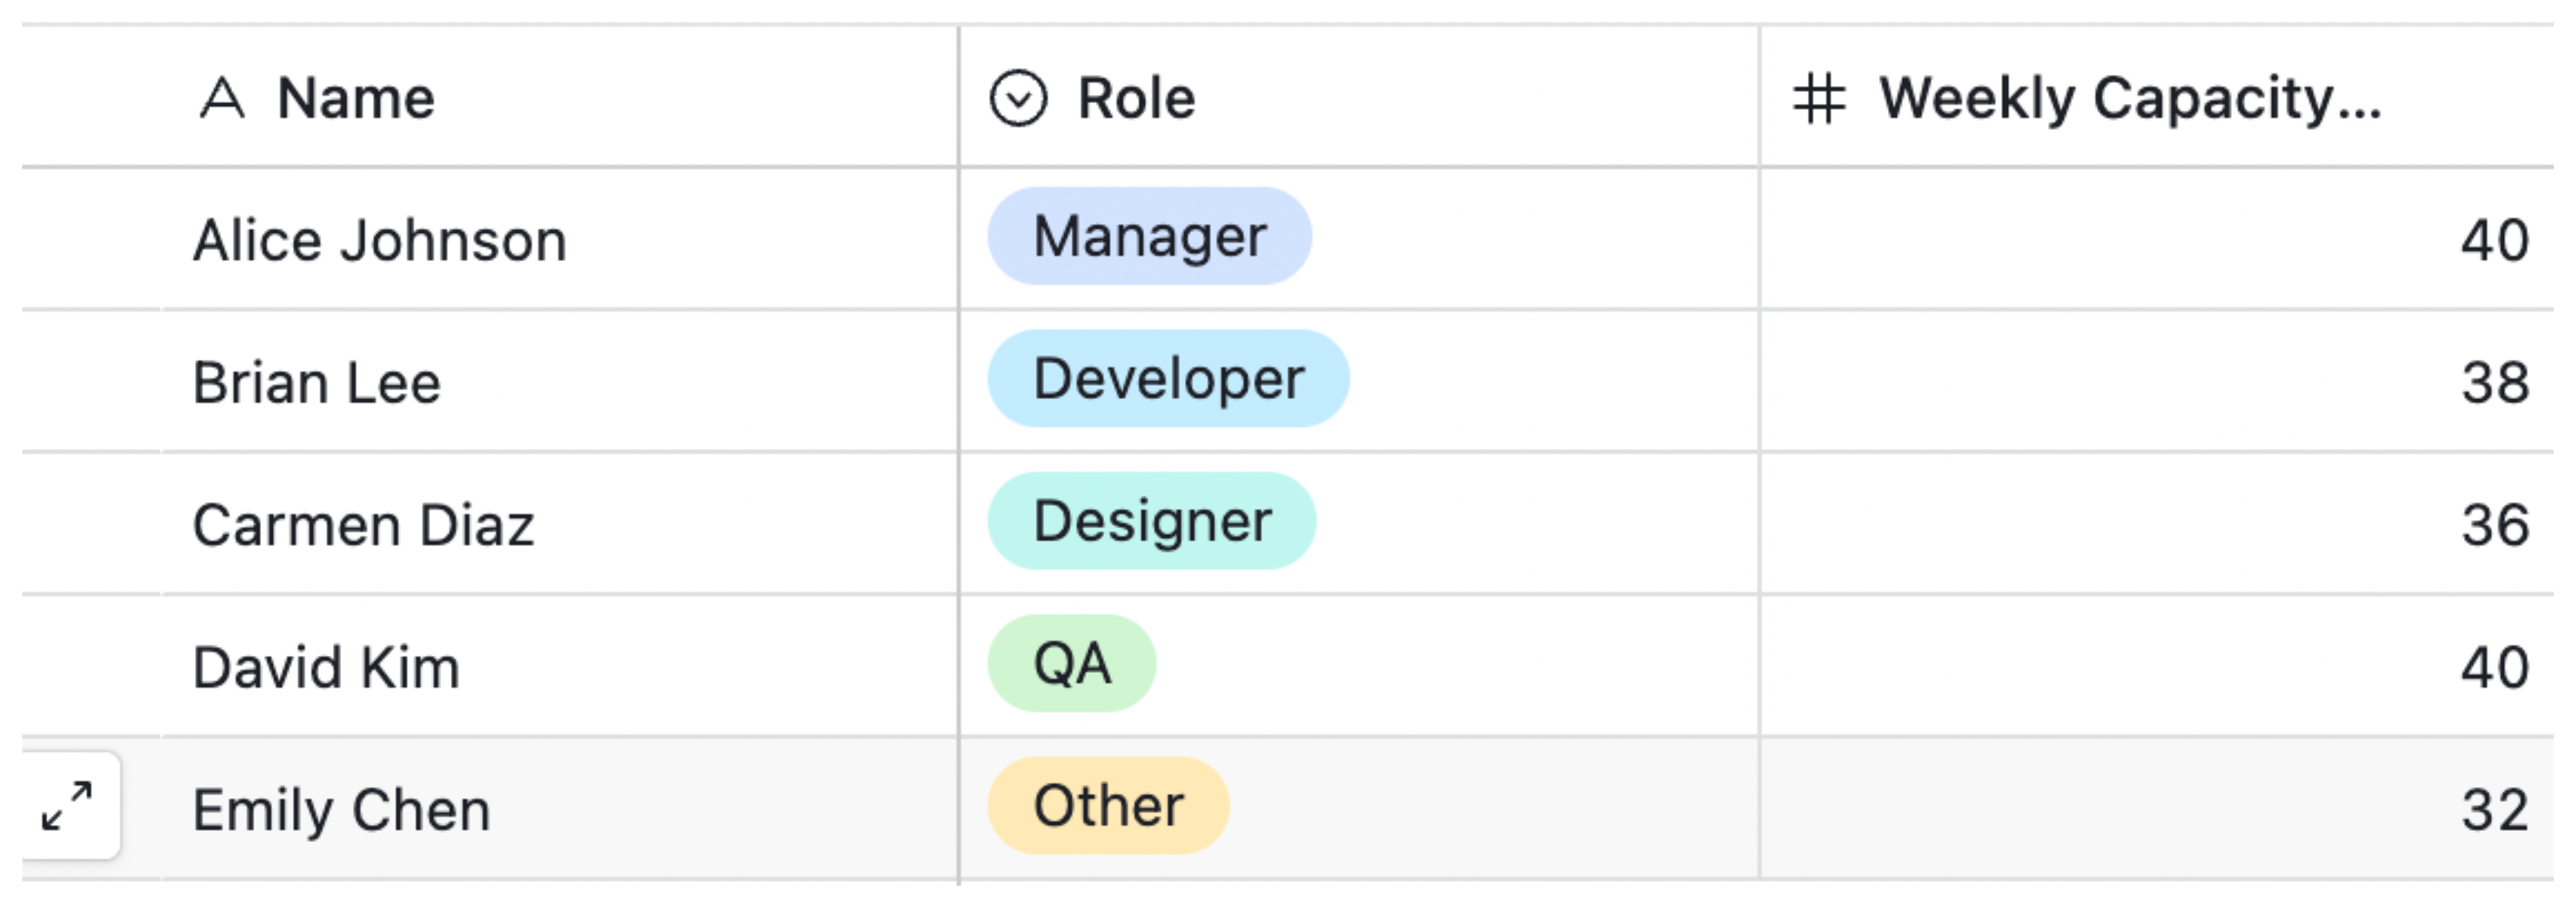Click the expand record icon beside Emily Chen
2576x908 pixels.
pos(68,806)
